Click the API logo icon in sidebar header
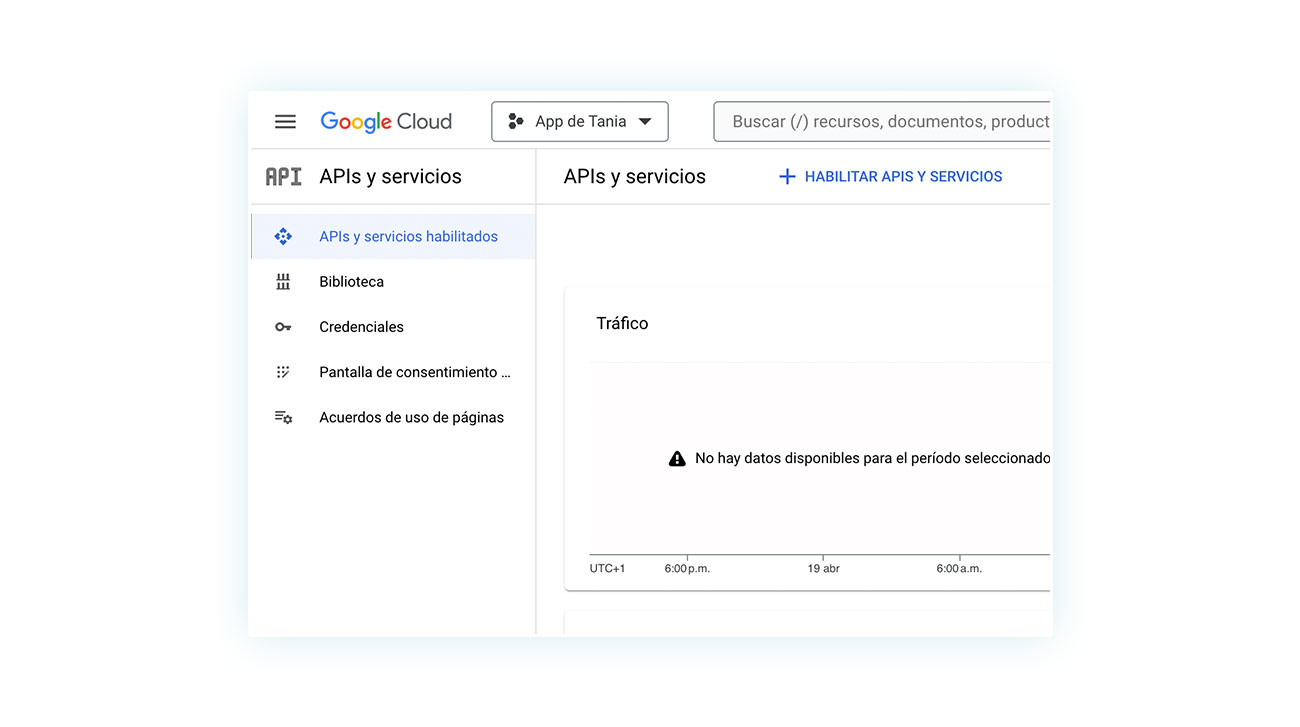Image resolution: width=1300 pixels, height=727 pixels. 283,177
